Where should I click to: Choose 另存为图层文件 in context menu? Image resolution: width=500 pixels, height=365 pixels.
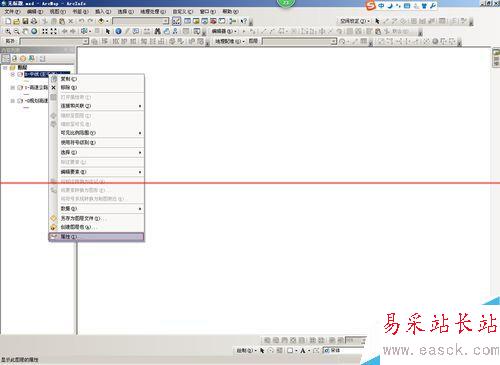(x=96, y=218)
